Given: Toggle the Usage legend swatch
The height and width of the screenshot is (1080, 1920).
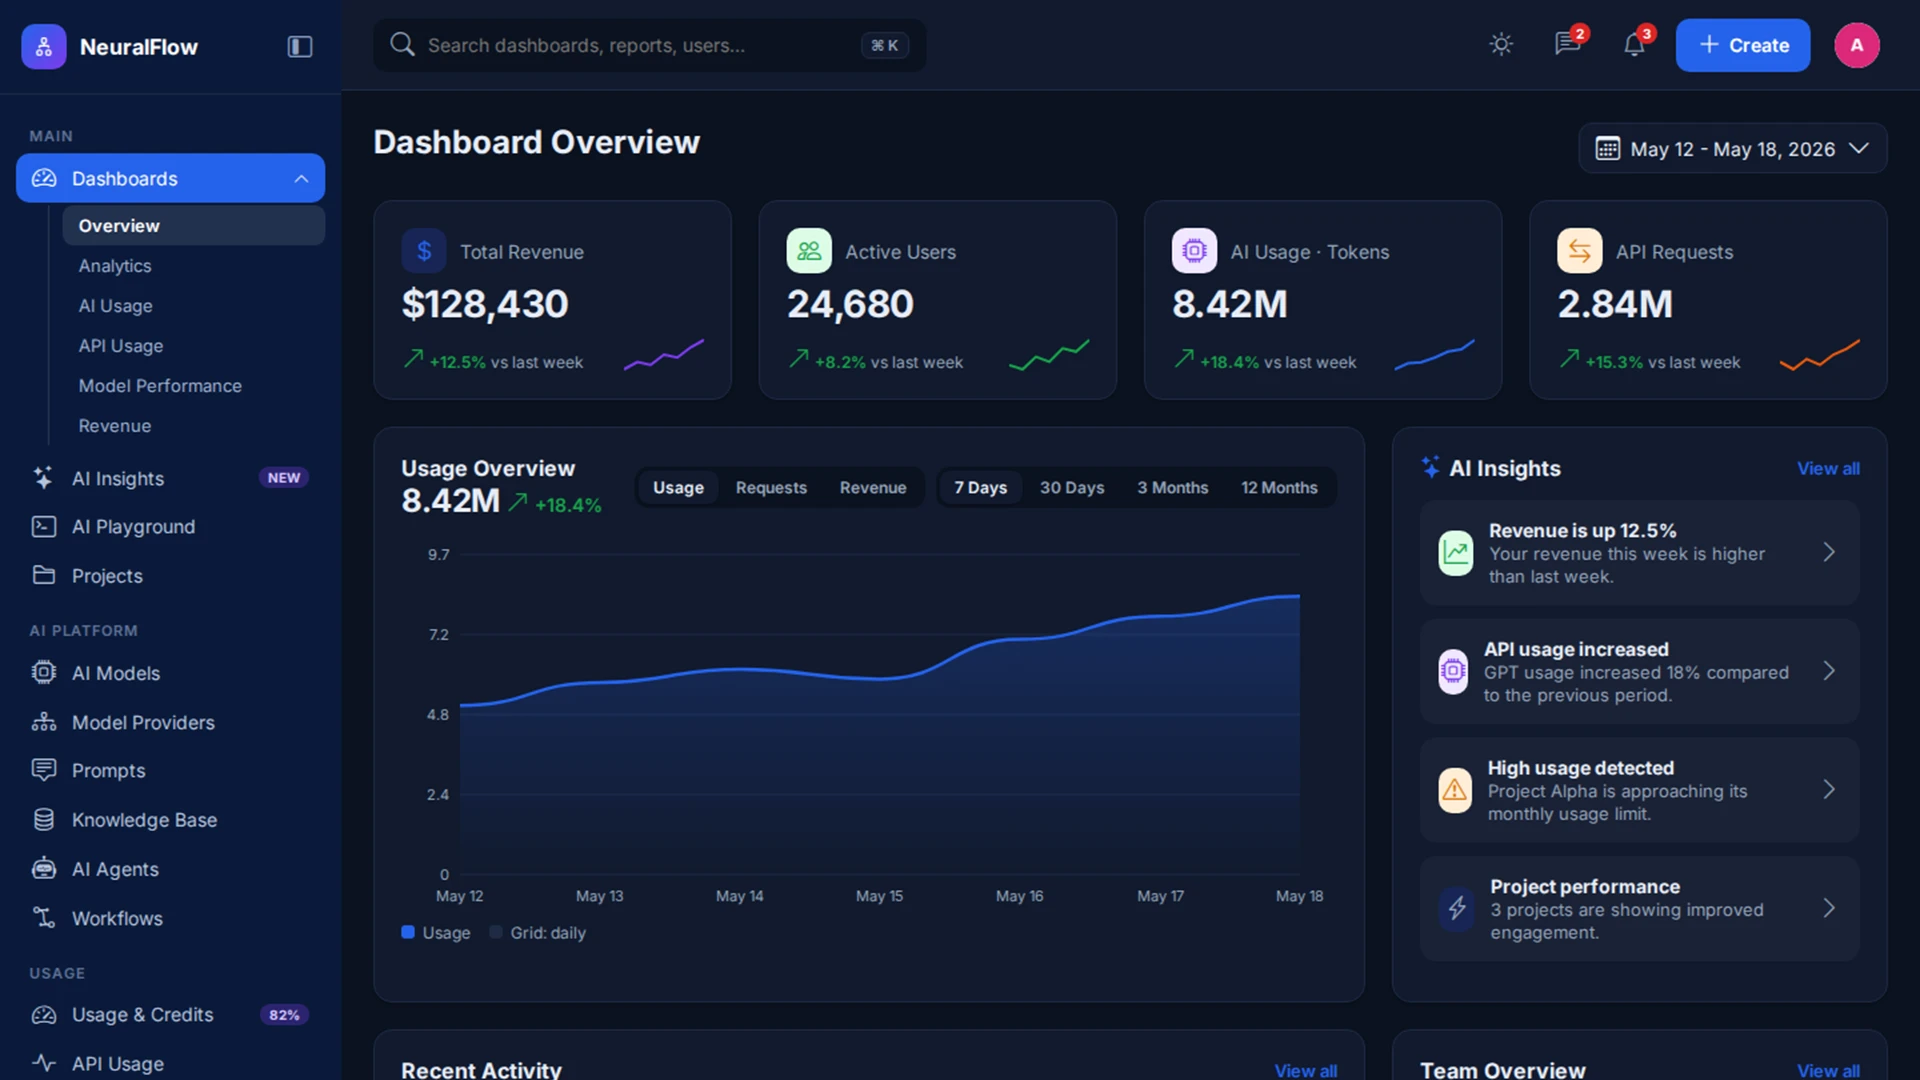Looking at the screenshot, I should (x=408, y=932).
